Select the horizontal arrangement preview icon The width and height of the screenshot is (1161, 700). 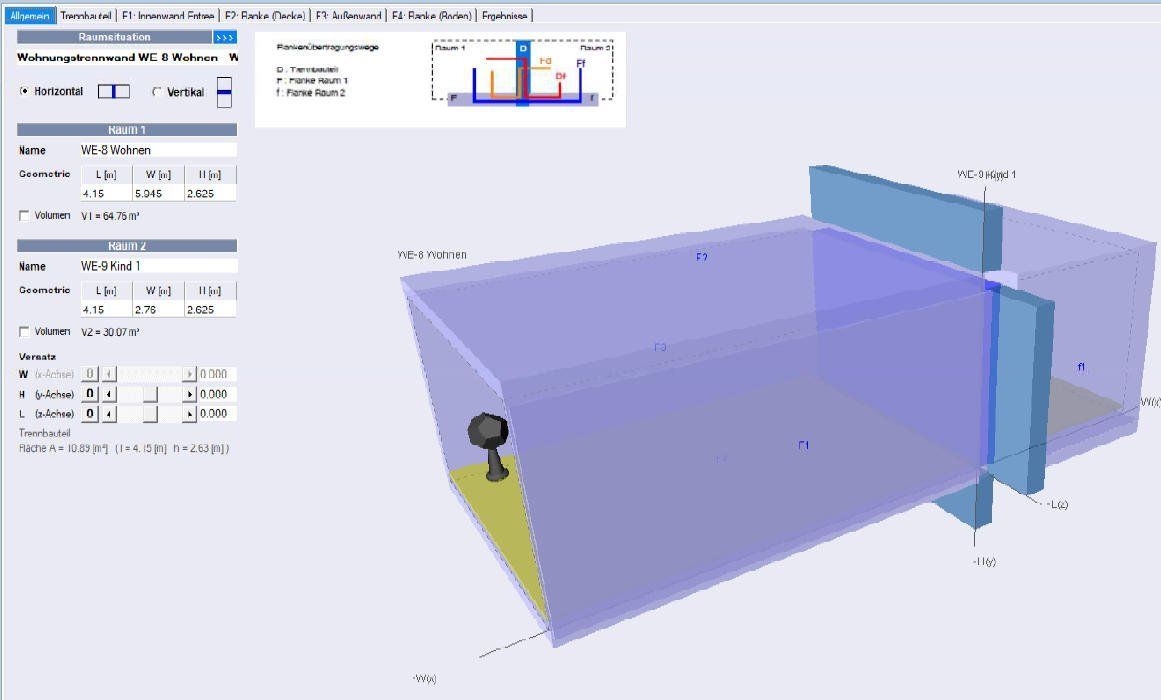point(113,91)
